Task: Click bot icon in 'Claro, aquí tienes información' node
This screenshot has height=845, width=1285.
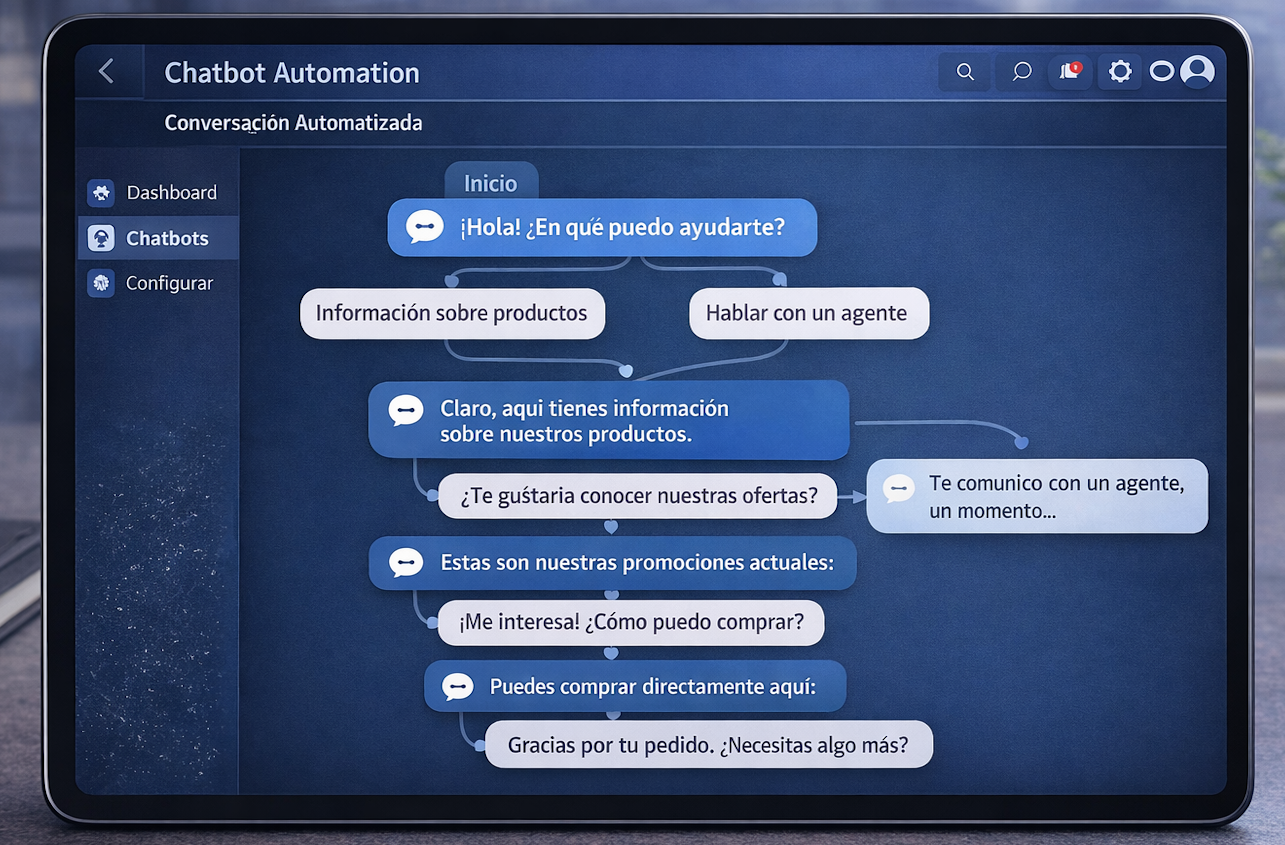Action: pos(406,410)
